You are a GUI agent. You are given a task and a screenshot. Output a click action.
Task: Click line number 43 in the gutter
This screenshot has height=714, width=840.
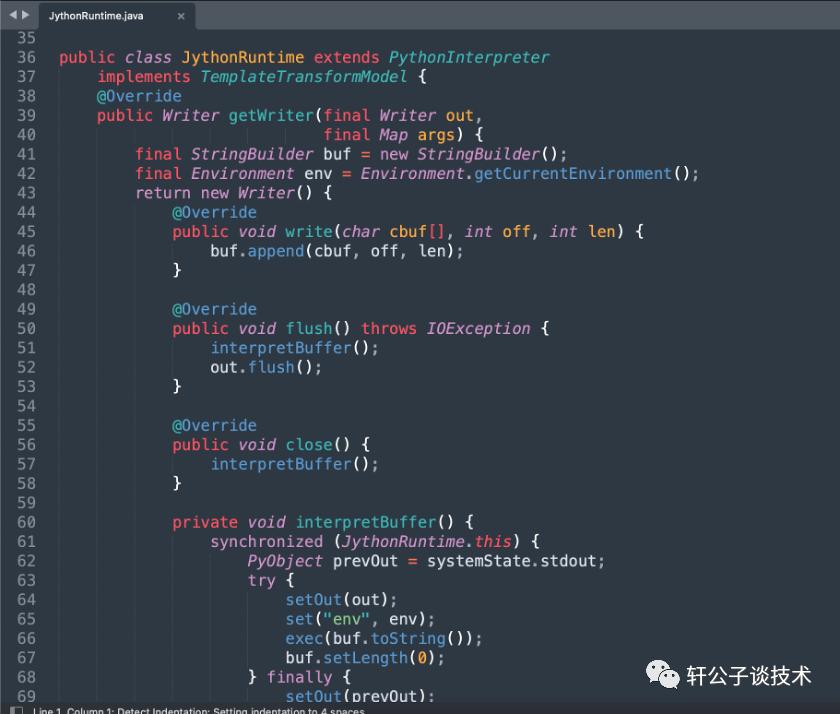pos(26,193)
